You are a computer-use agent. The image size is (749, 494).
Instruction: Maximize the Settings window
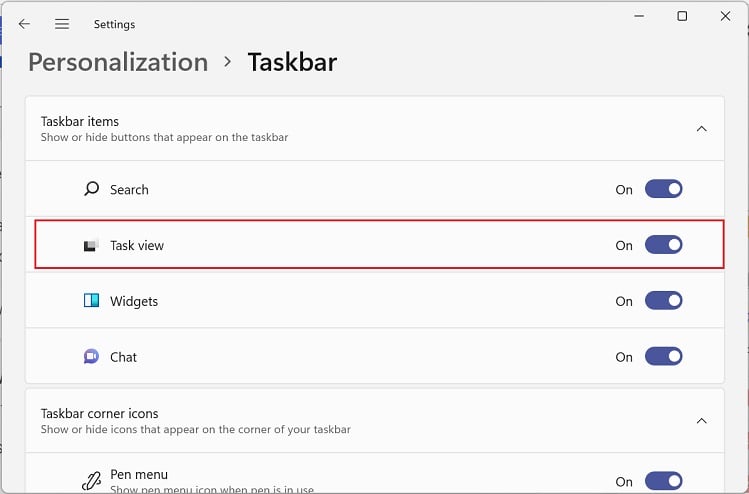coord(682,16)
